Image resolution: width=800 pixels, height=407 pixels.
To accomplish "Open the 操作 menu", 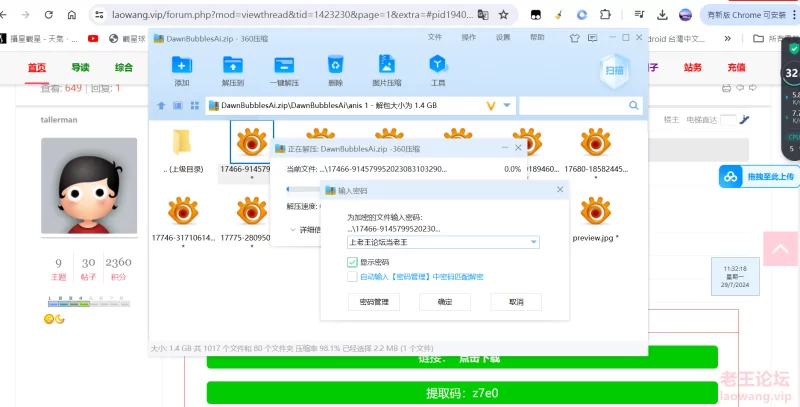I will pos(468,37).
